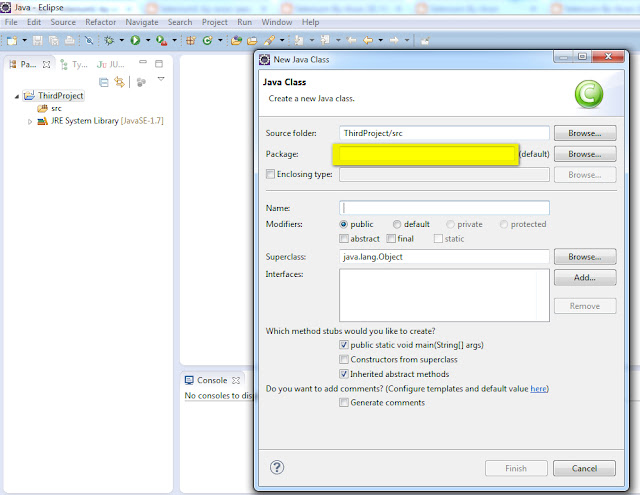640x495 pixels.
Task: Open the Source menu
Action: (x=63, y=22)
